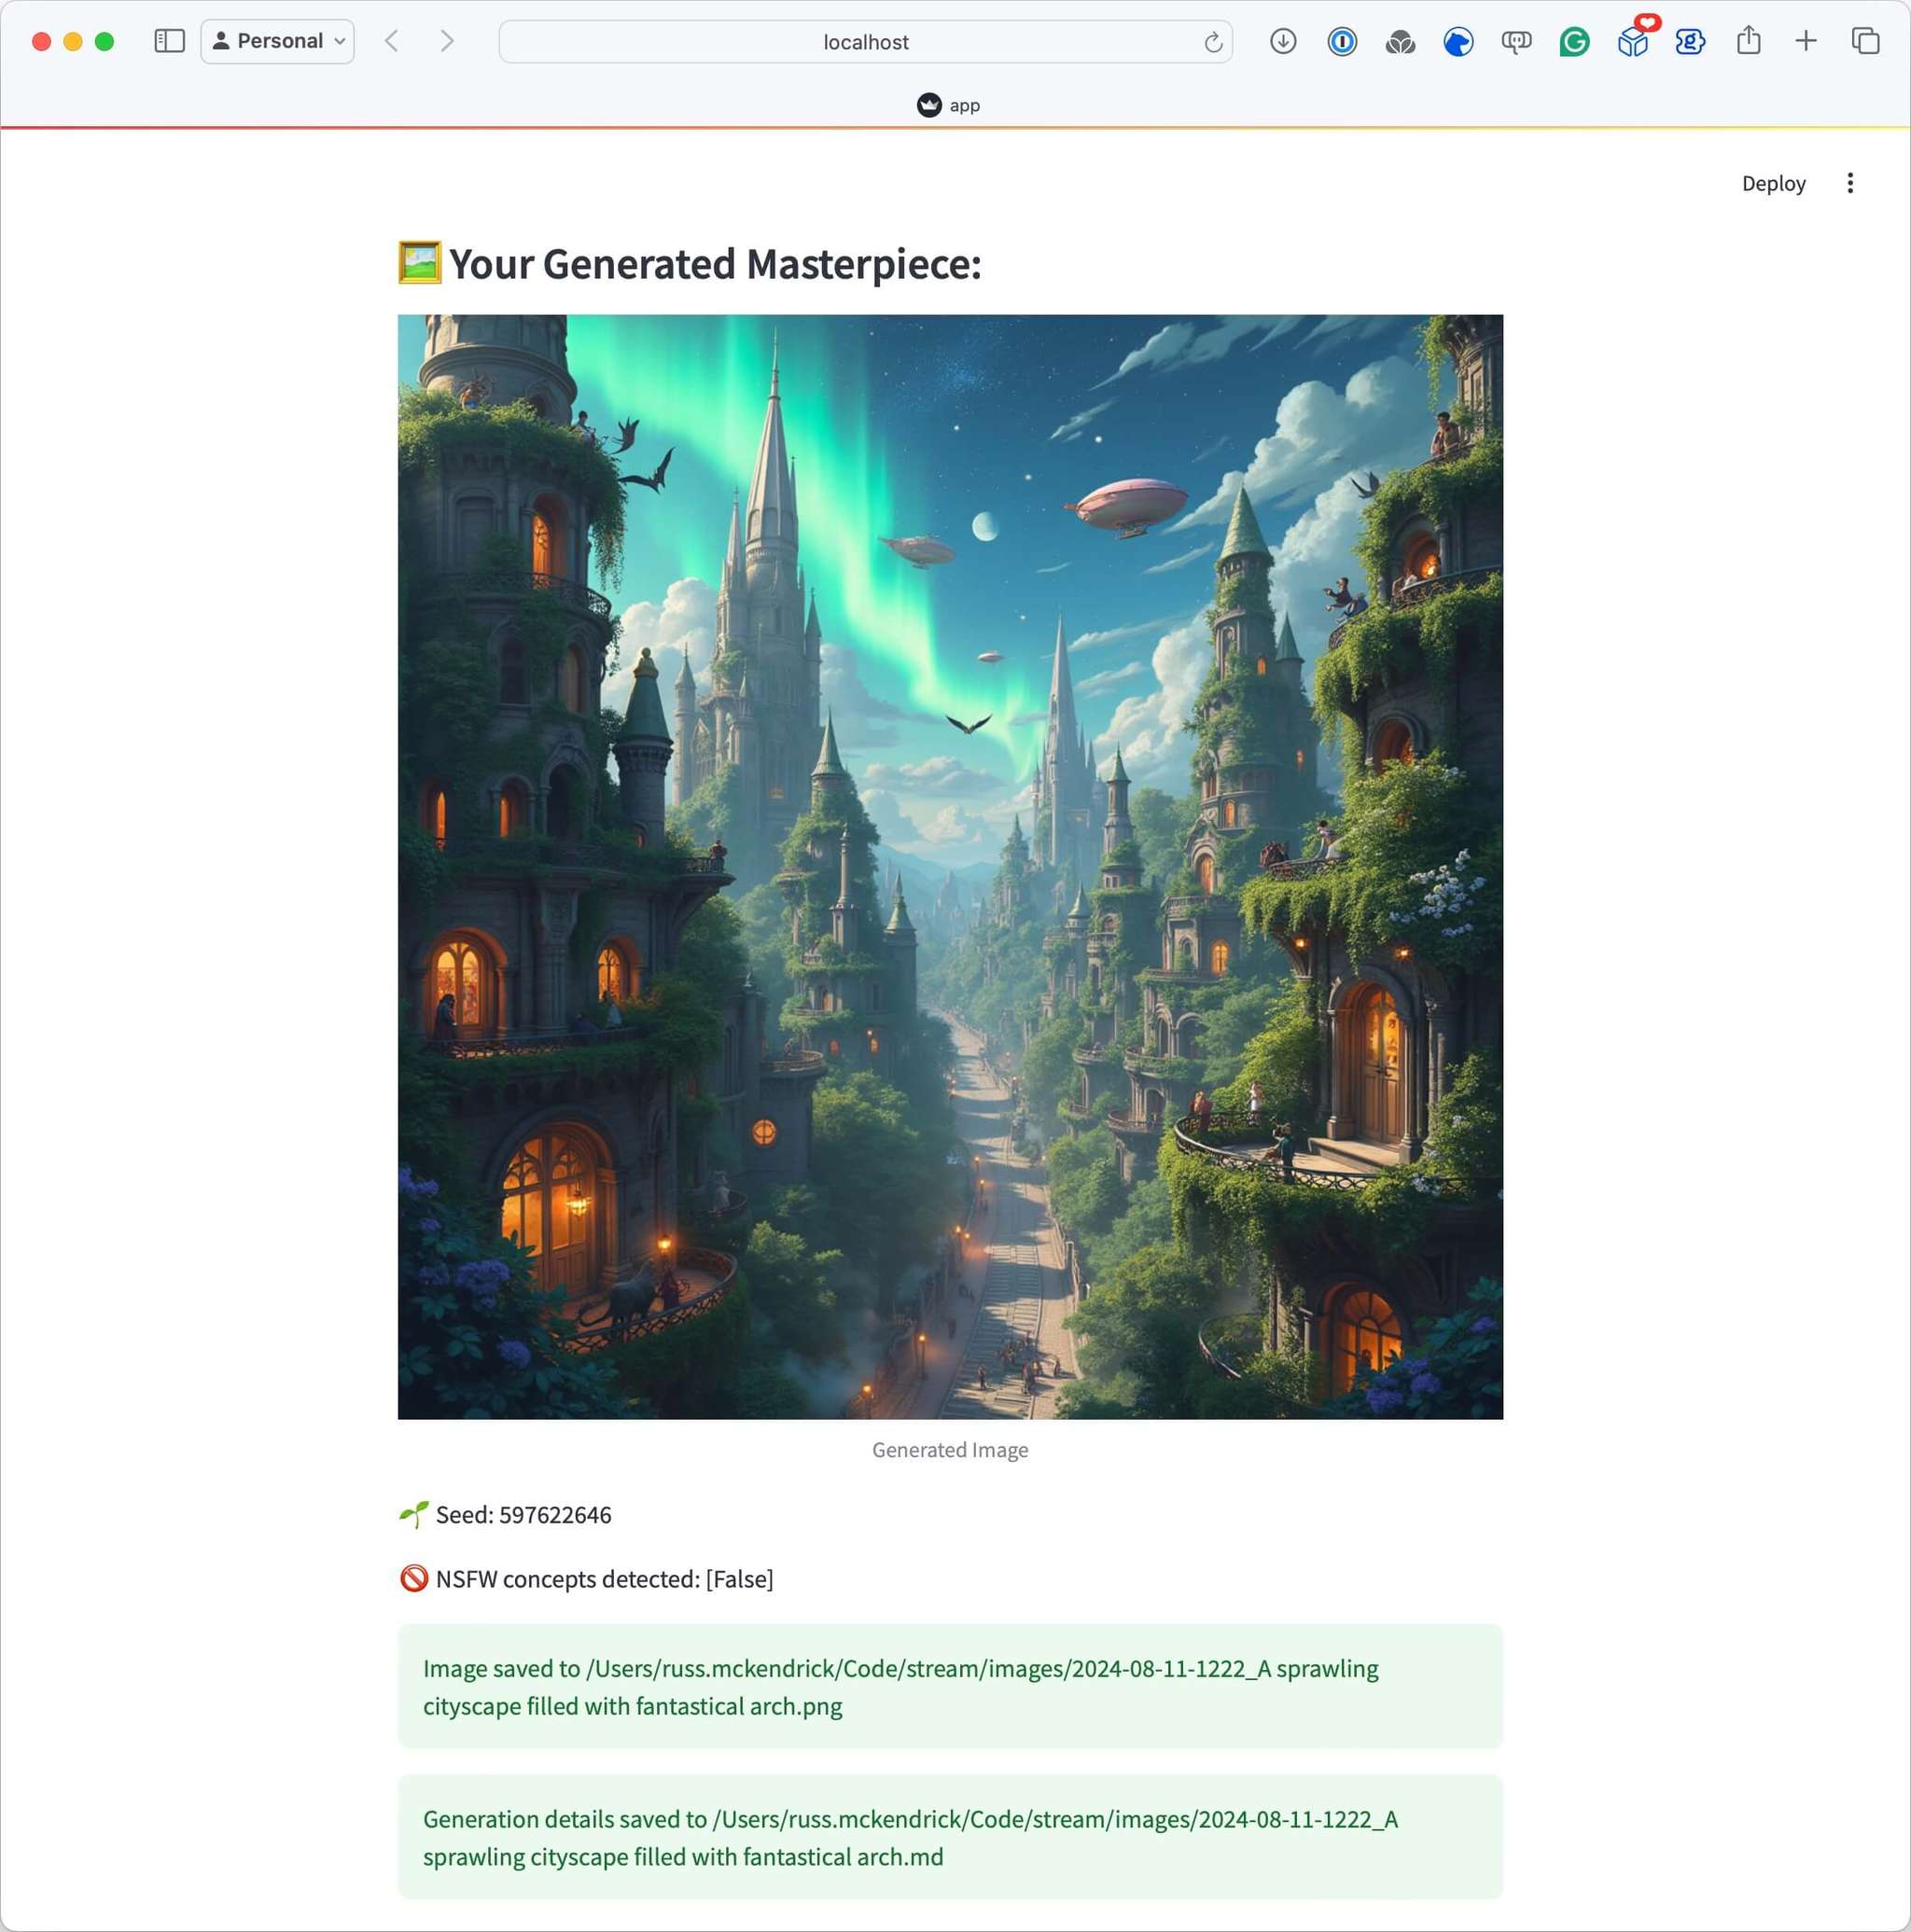Open the Grammarly extension
Viewport: 1911px width, 1932px height.
(x=1574, y=41)
